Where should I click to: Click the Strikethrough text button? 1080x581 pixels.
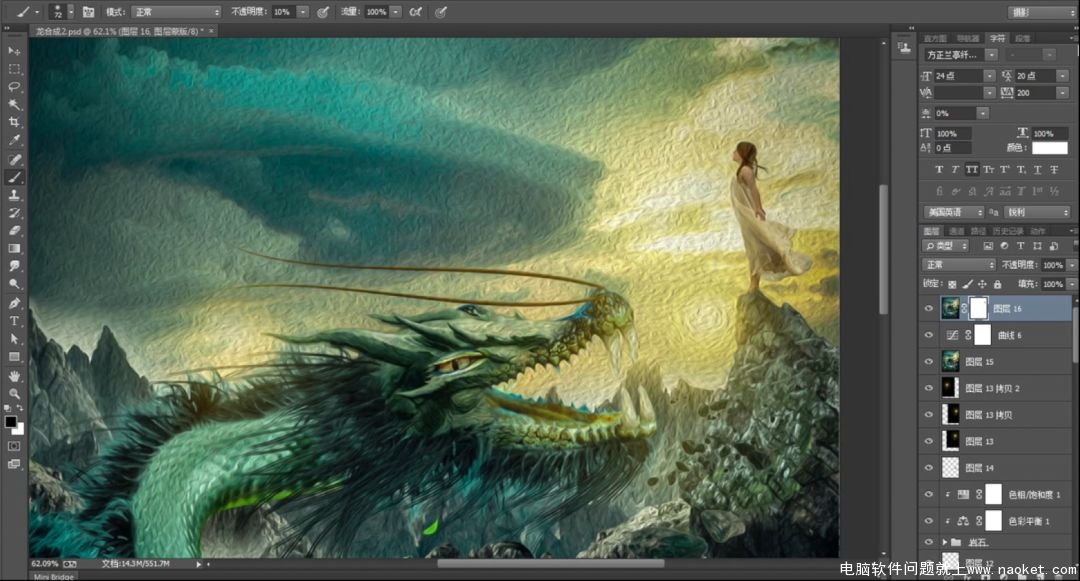1054,169
